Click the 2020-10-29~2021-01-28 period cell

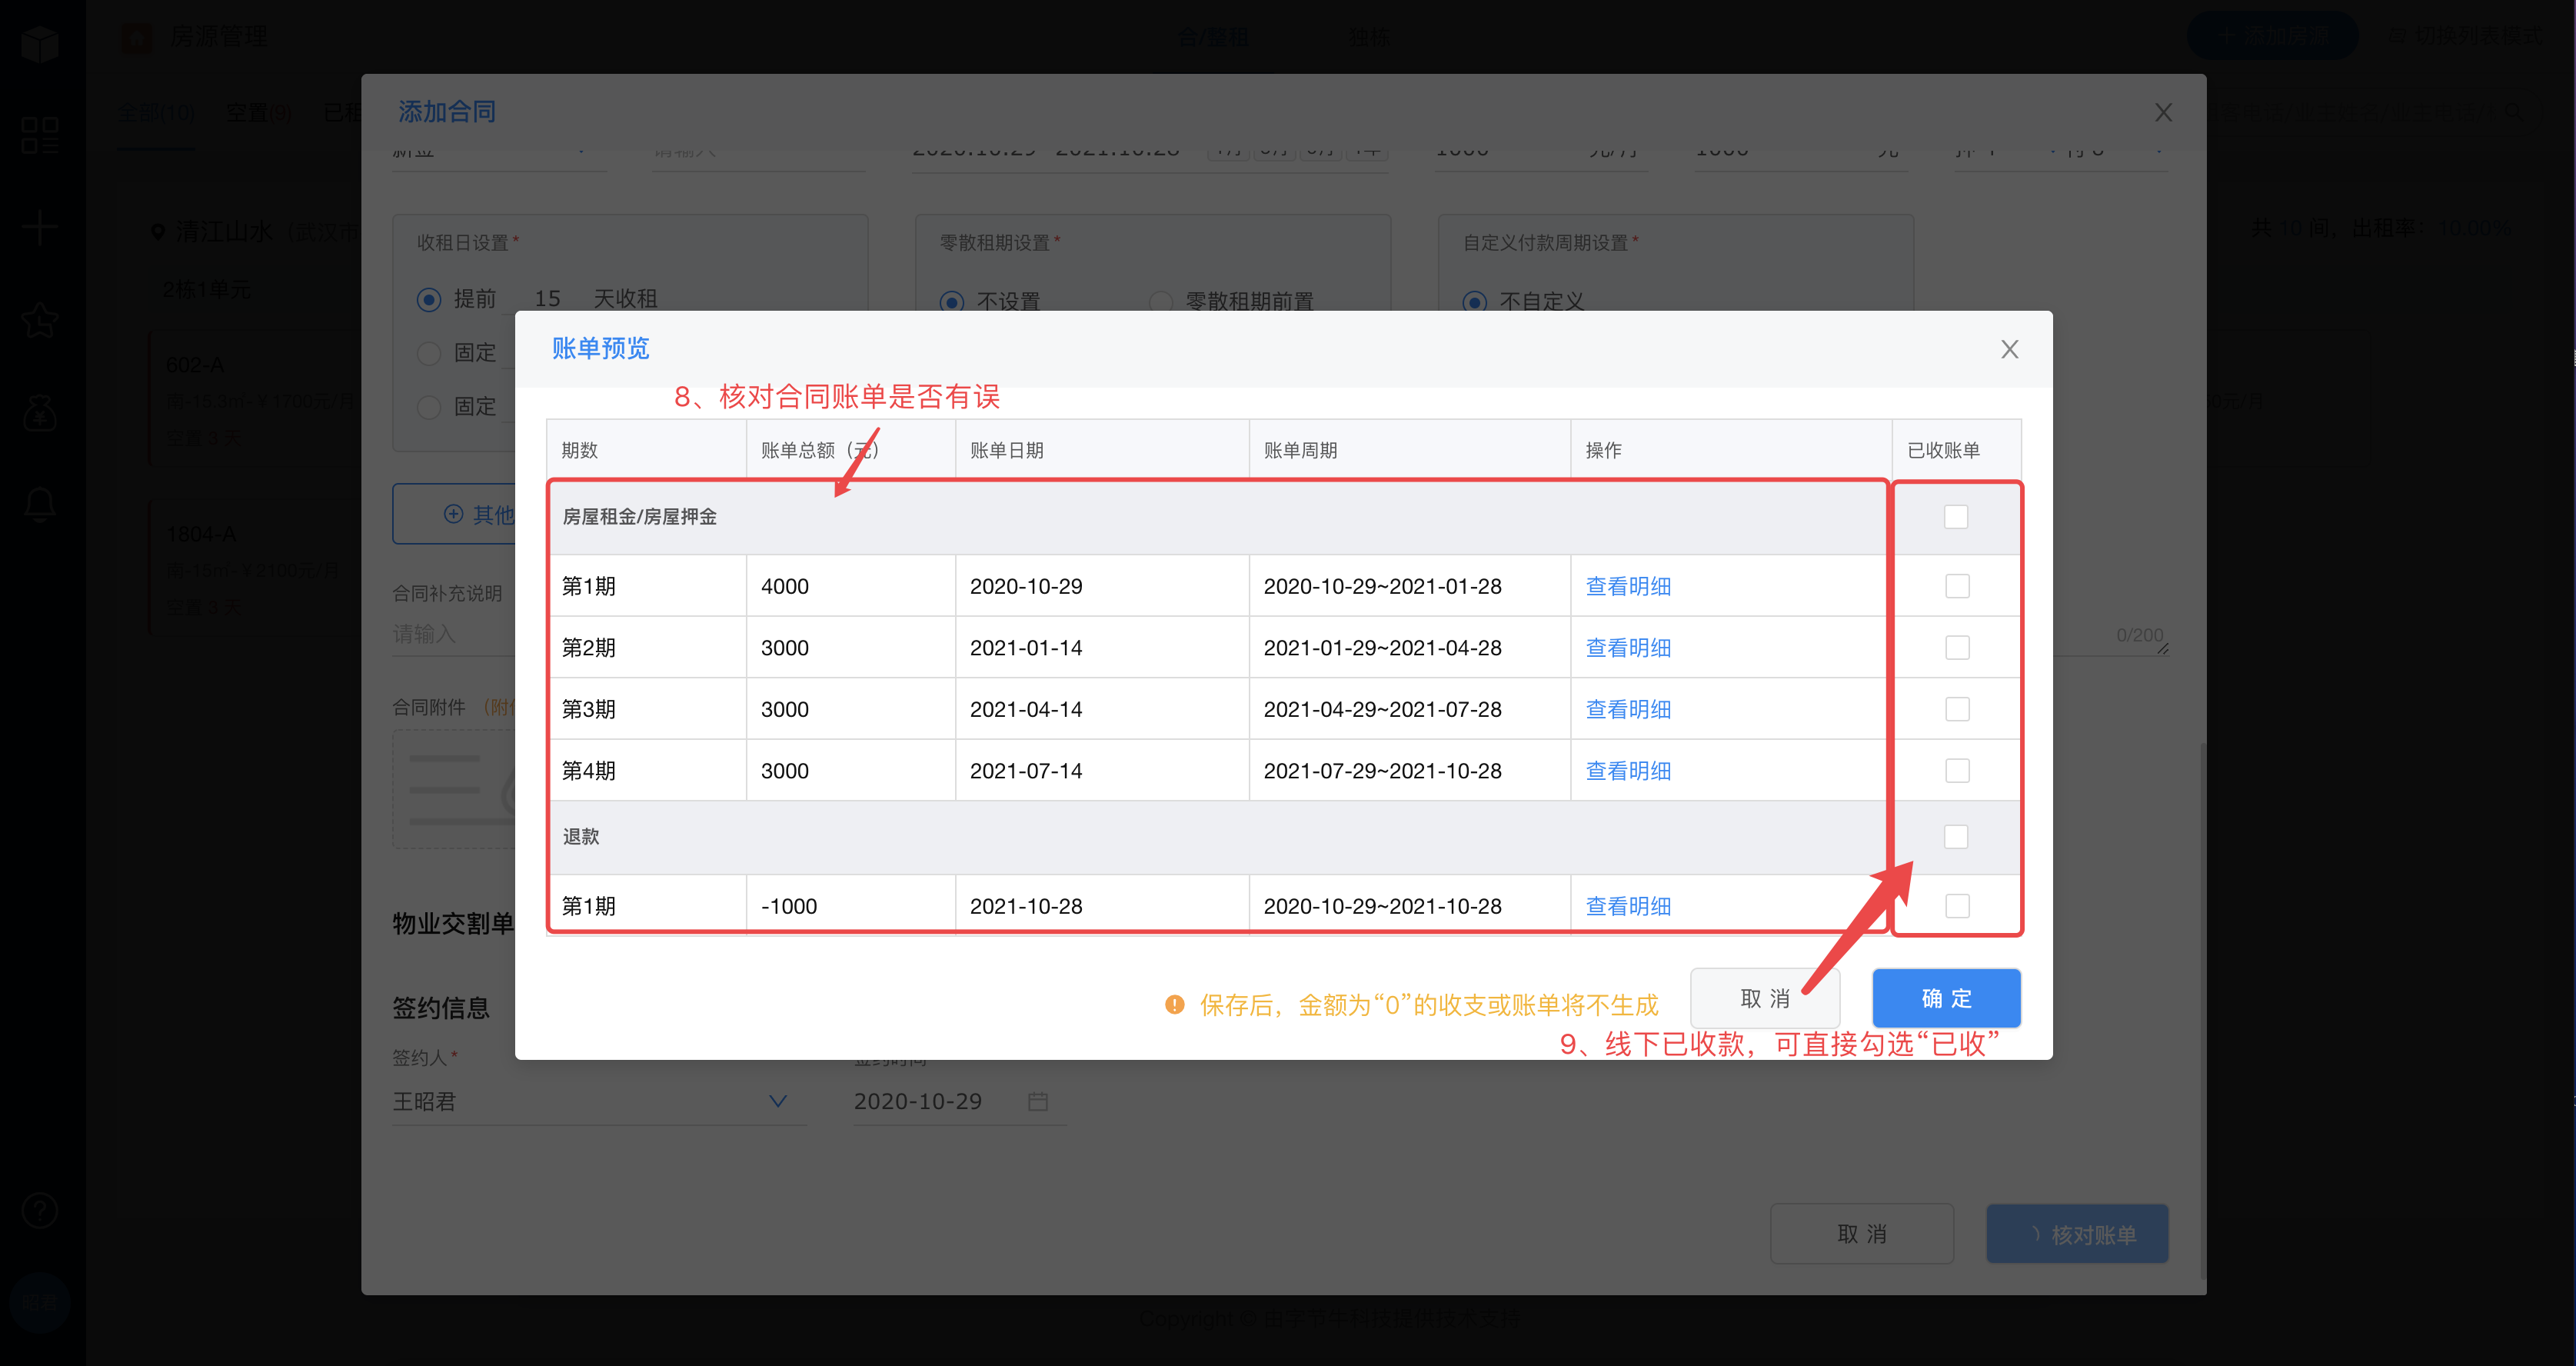(x=1410, y=586)
